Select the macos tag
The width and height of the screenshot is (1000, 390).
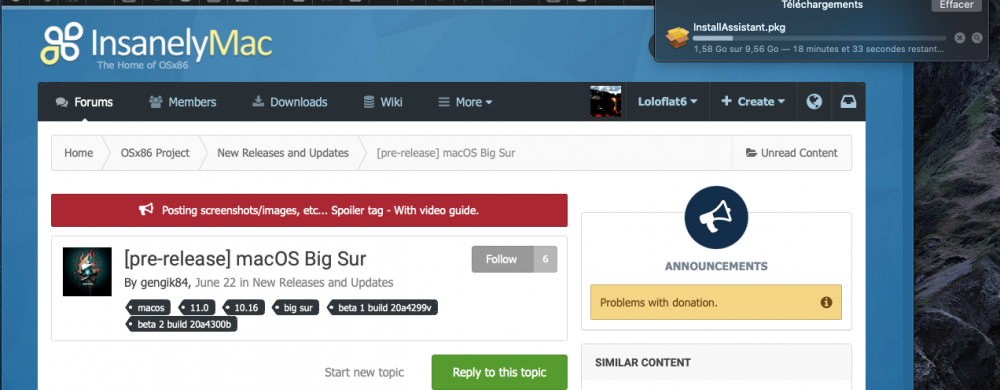point(149,308)
